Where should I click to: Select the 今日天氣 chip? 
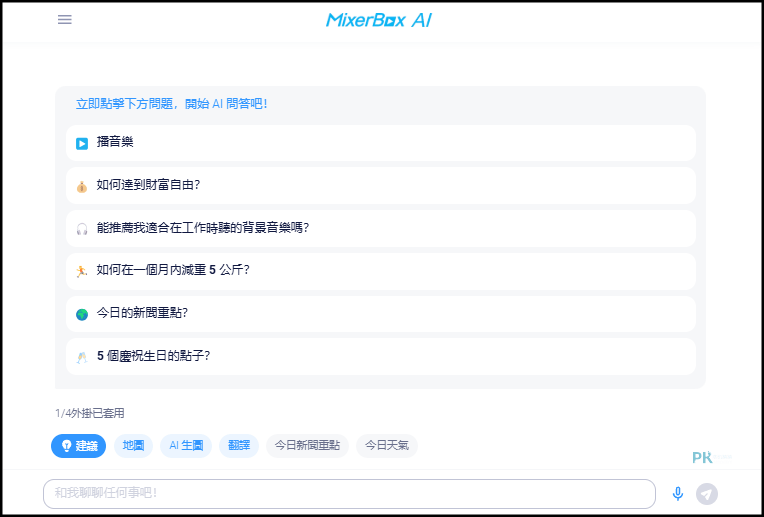(x=387, y=446)
